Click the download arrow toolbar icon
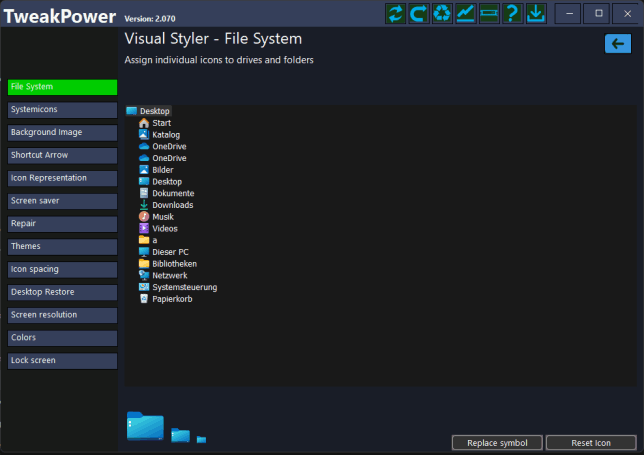Viewport: 644px width, 455px height. click(x=535, y=14)
